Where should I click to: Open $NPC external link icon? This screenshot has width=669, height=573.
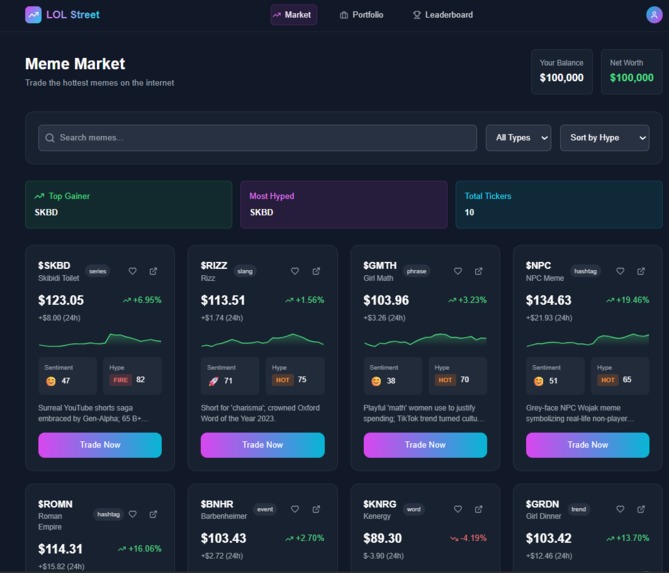(x=641, y=271)
